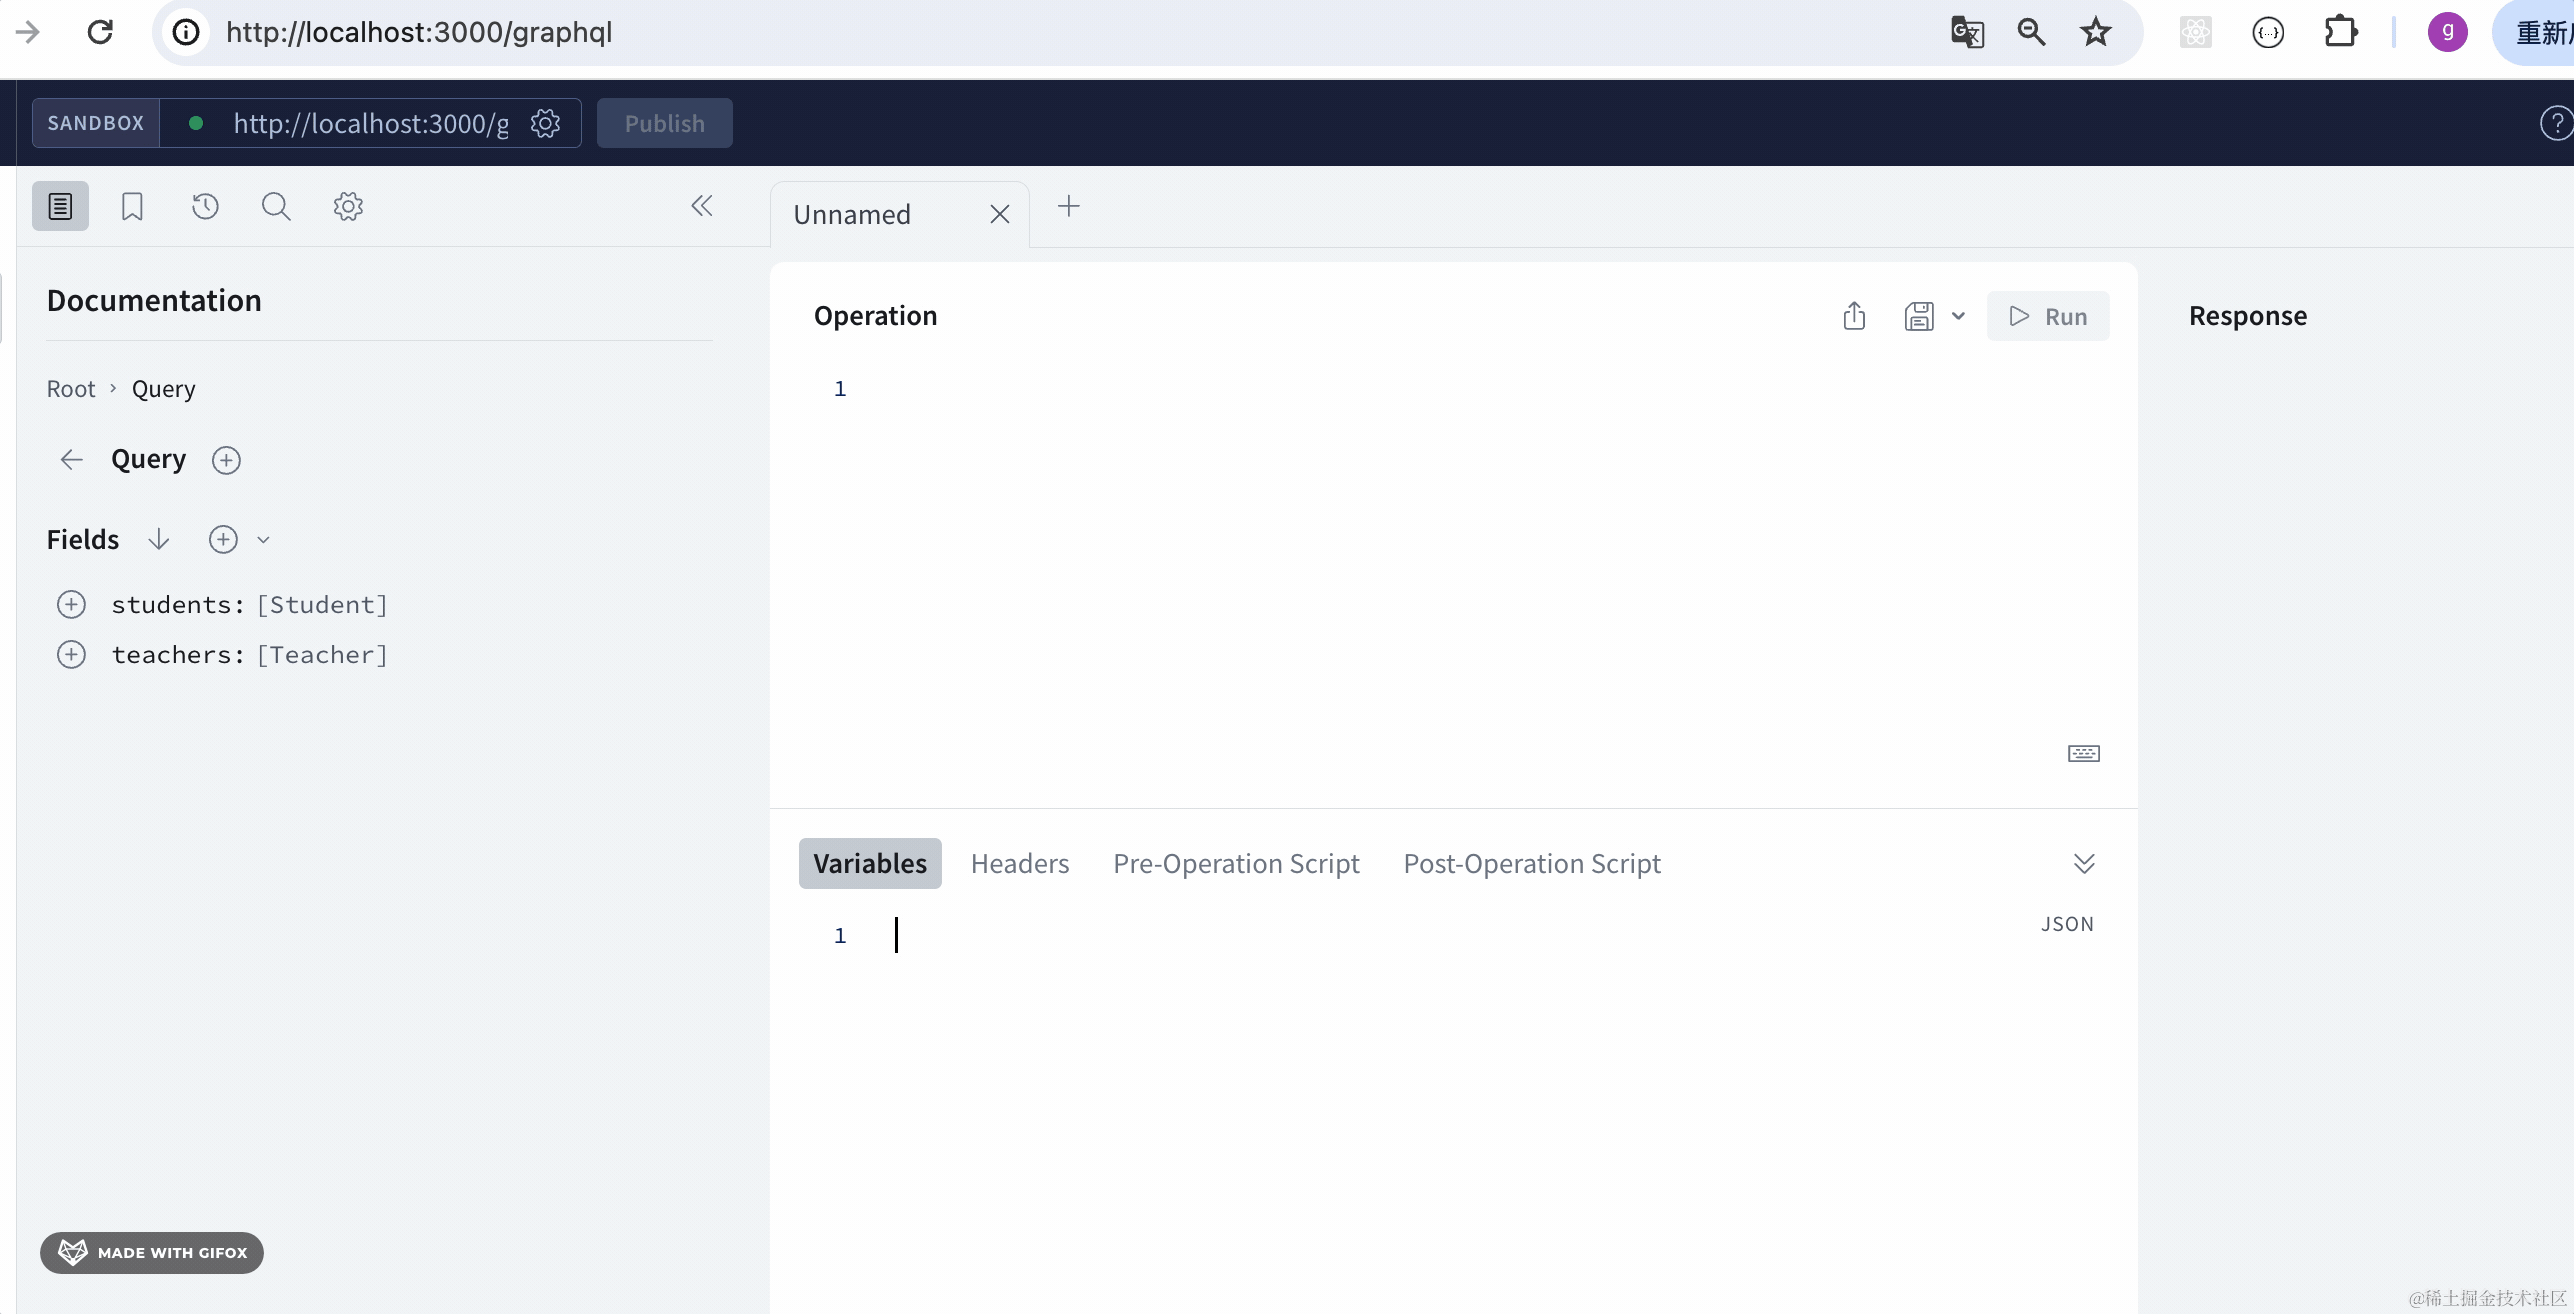The width and height of the screenshot is (2574, 1314).
Task: Open Explorer settings gear in sidebar
Action: (348, 206)
